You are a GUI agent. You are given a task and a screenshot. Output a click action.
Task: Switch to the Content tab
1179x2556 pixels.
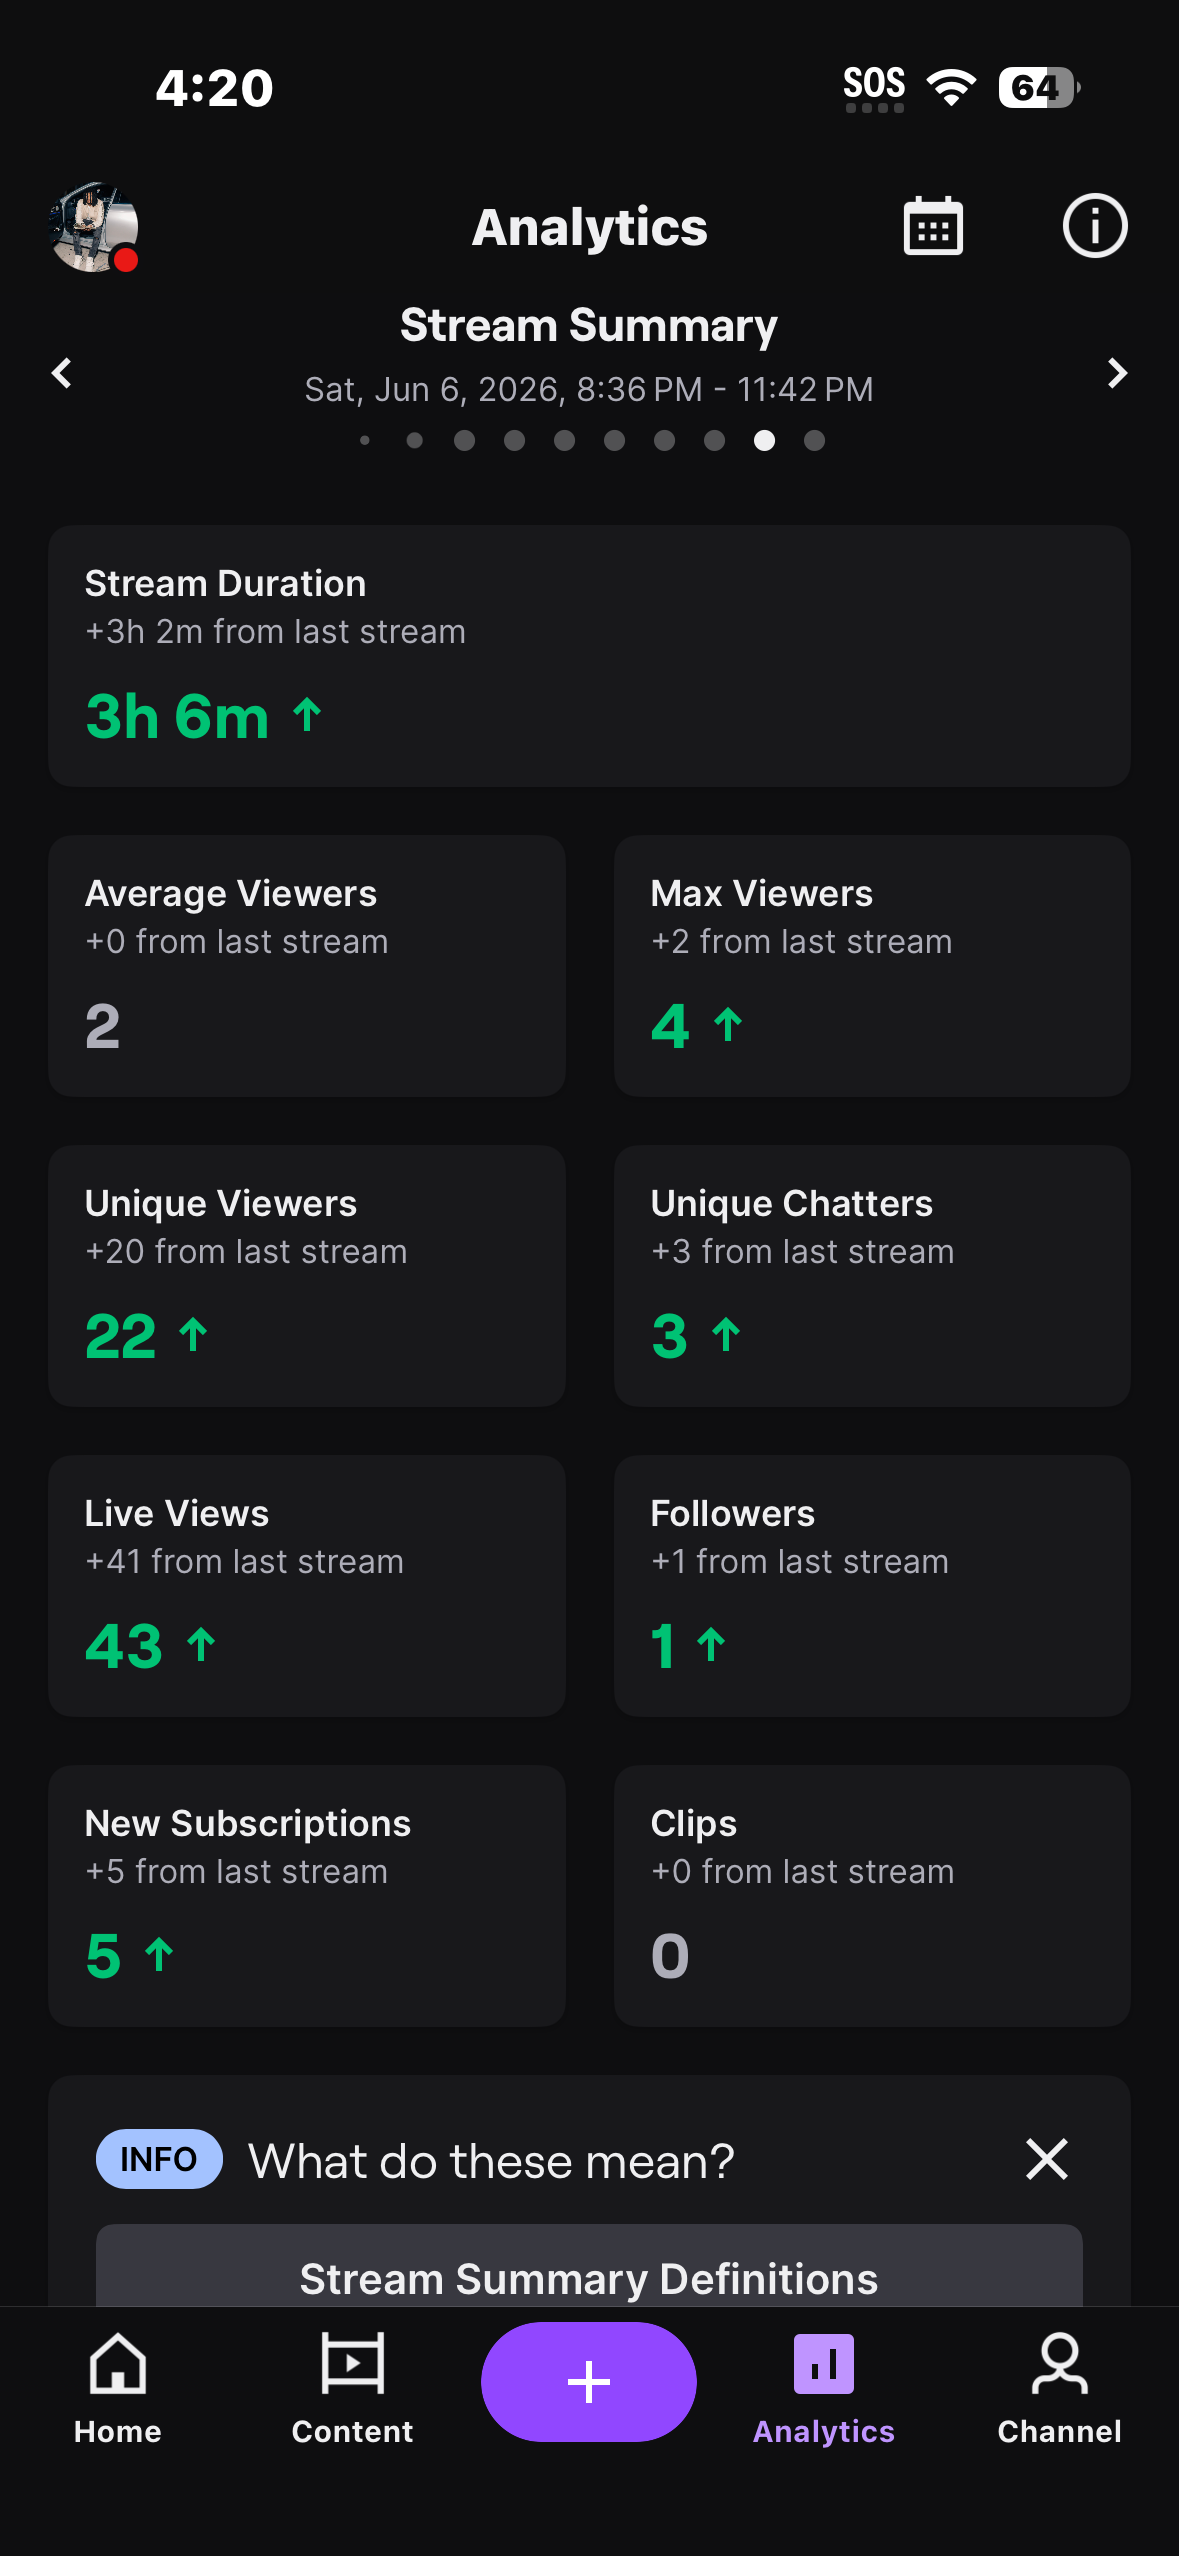click(352, 2389)
